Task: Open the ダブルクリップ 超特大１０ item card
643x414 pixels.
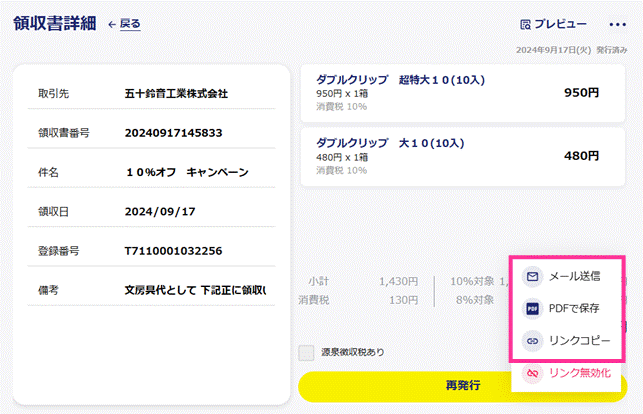Action: point(463,93)
